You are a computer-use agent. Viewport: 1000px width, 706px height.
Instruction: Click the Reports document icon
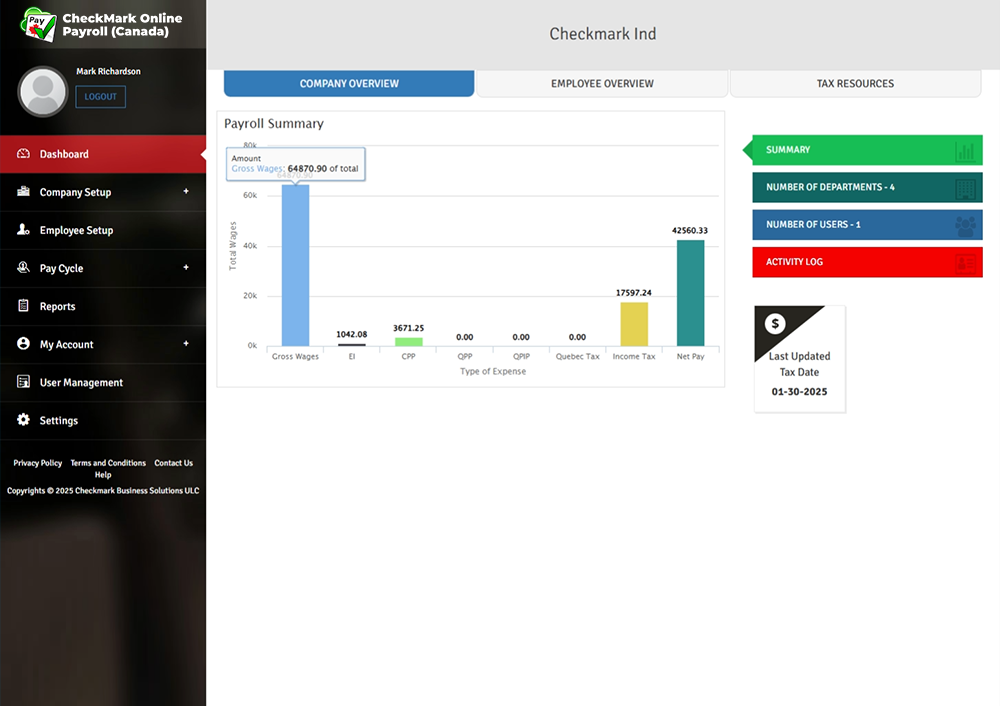point(24,306)
